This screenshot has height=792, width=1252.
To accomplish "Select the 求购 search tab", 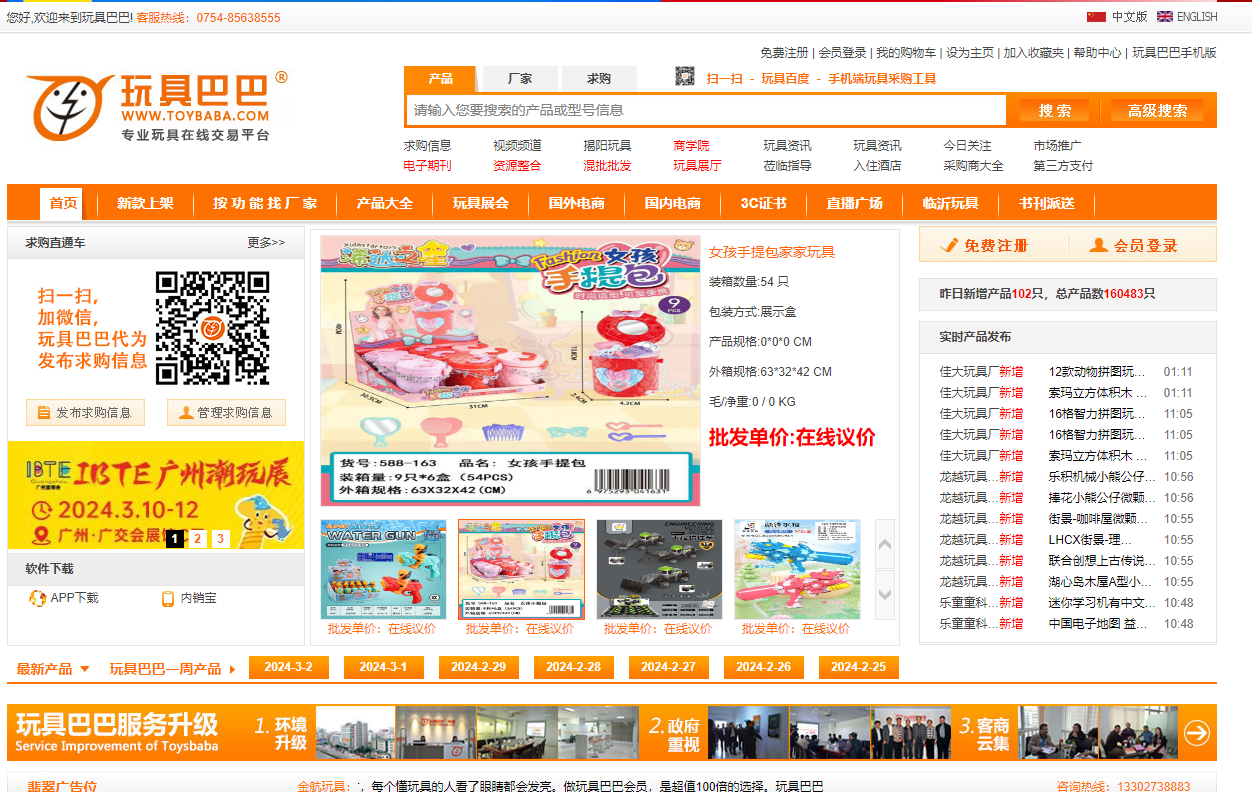I will pyautogui.click(x=599, y=79).
